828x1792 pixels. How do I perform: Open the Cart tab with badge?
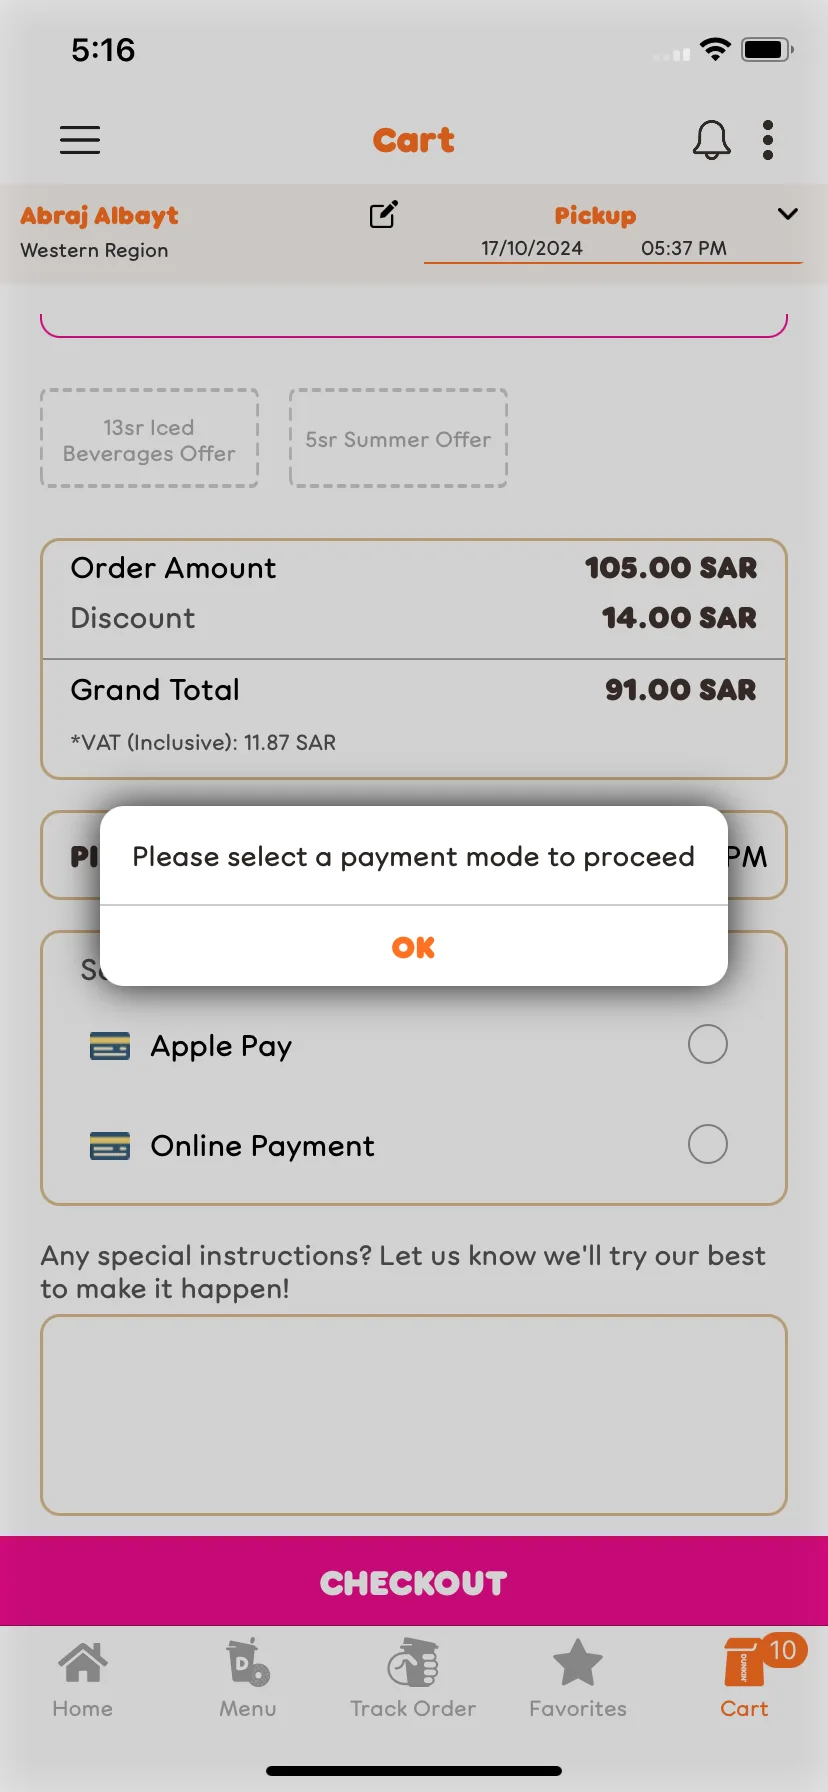(x=745, y=1680)
